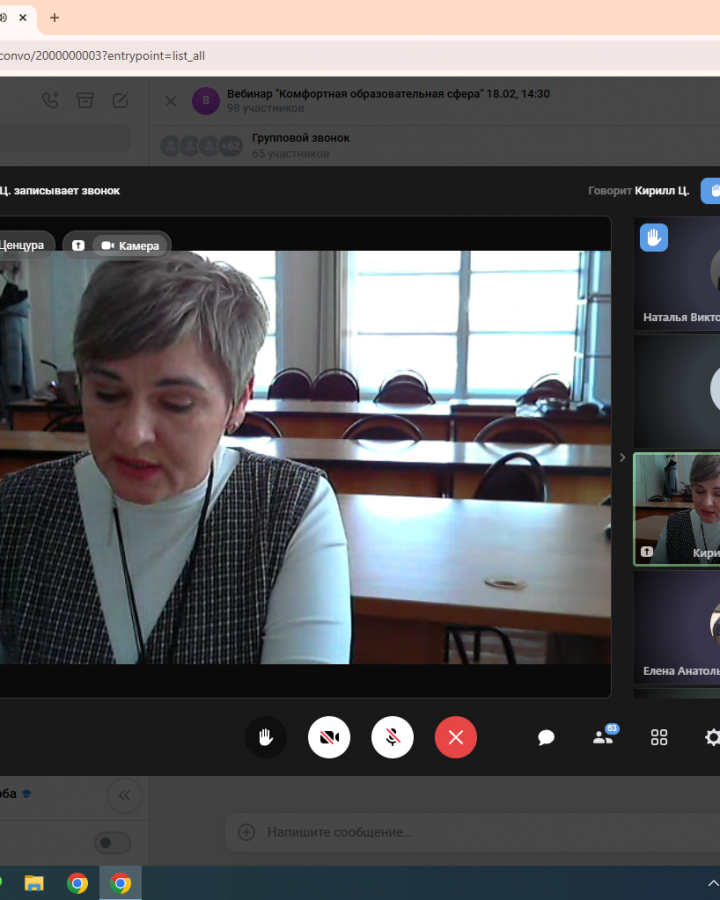720x900 pixels.
Task: Turn on the camera in call controls
Action: [x=329, y=738]
